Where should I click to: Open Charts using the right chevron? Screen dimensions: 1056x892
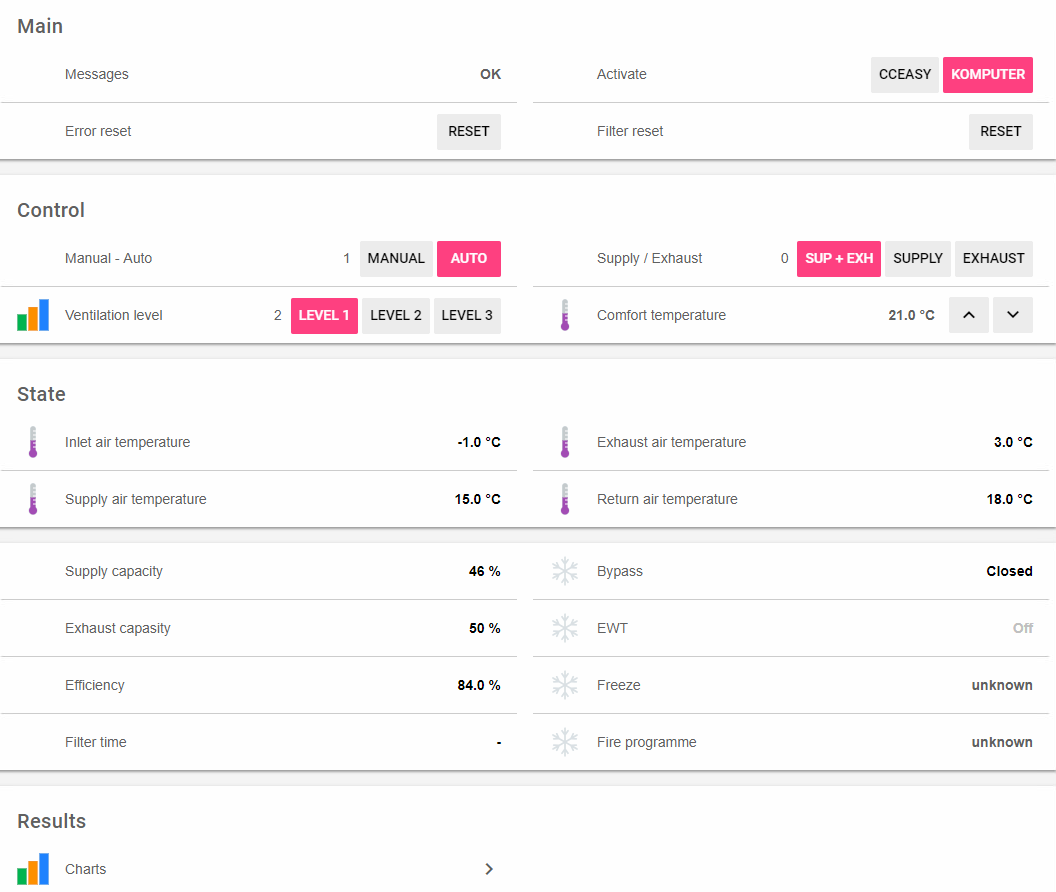pyautogui.click(x=489, y=869)
